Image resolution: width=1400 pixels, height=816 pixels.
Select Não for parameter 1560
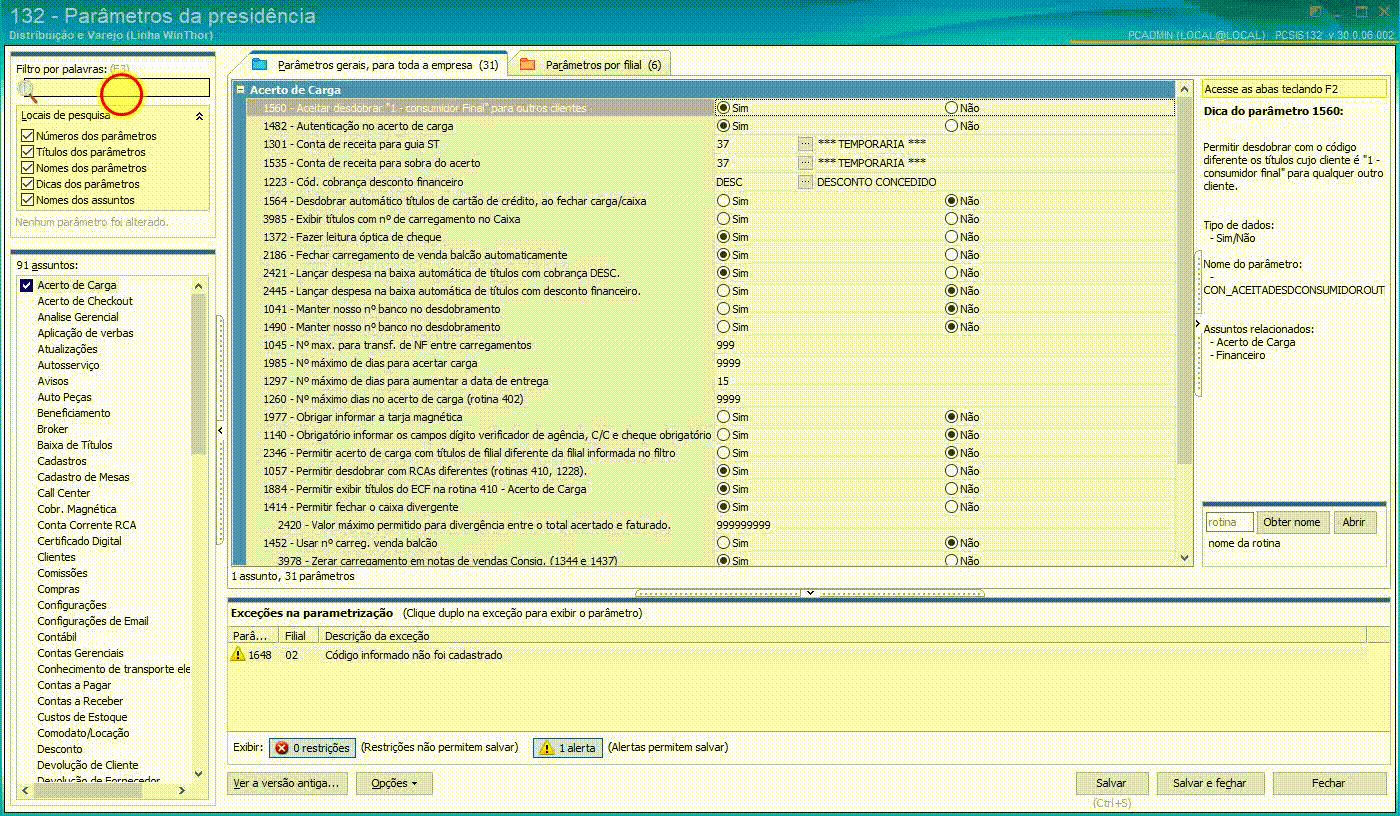(x=951, y=108)
